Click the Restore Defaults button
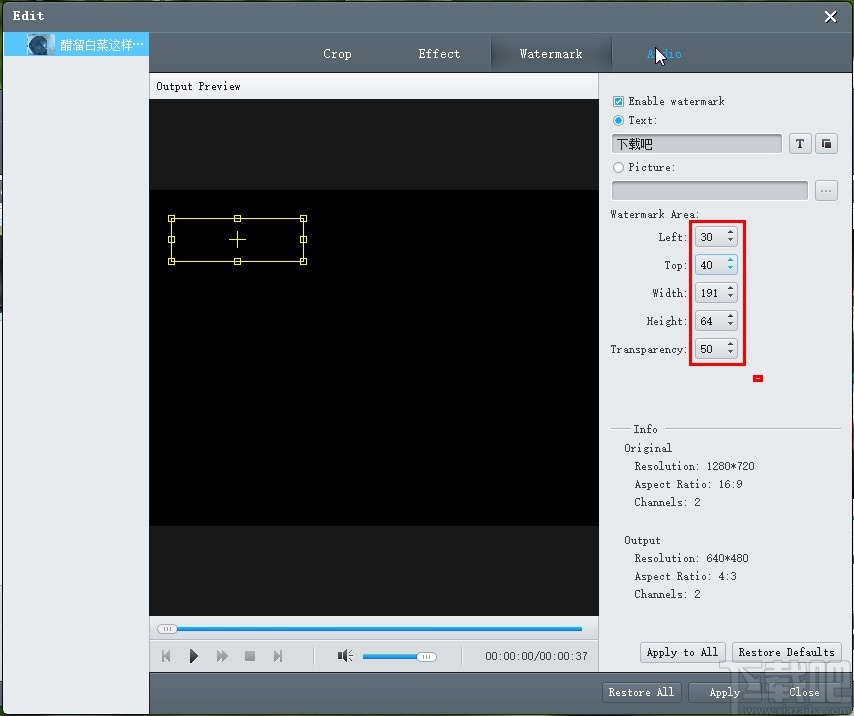 (x=786, y=652)
